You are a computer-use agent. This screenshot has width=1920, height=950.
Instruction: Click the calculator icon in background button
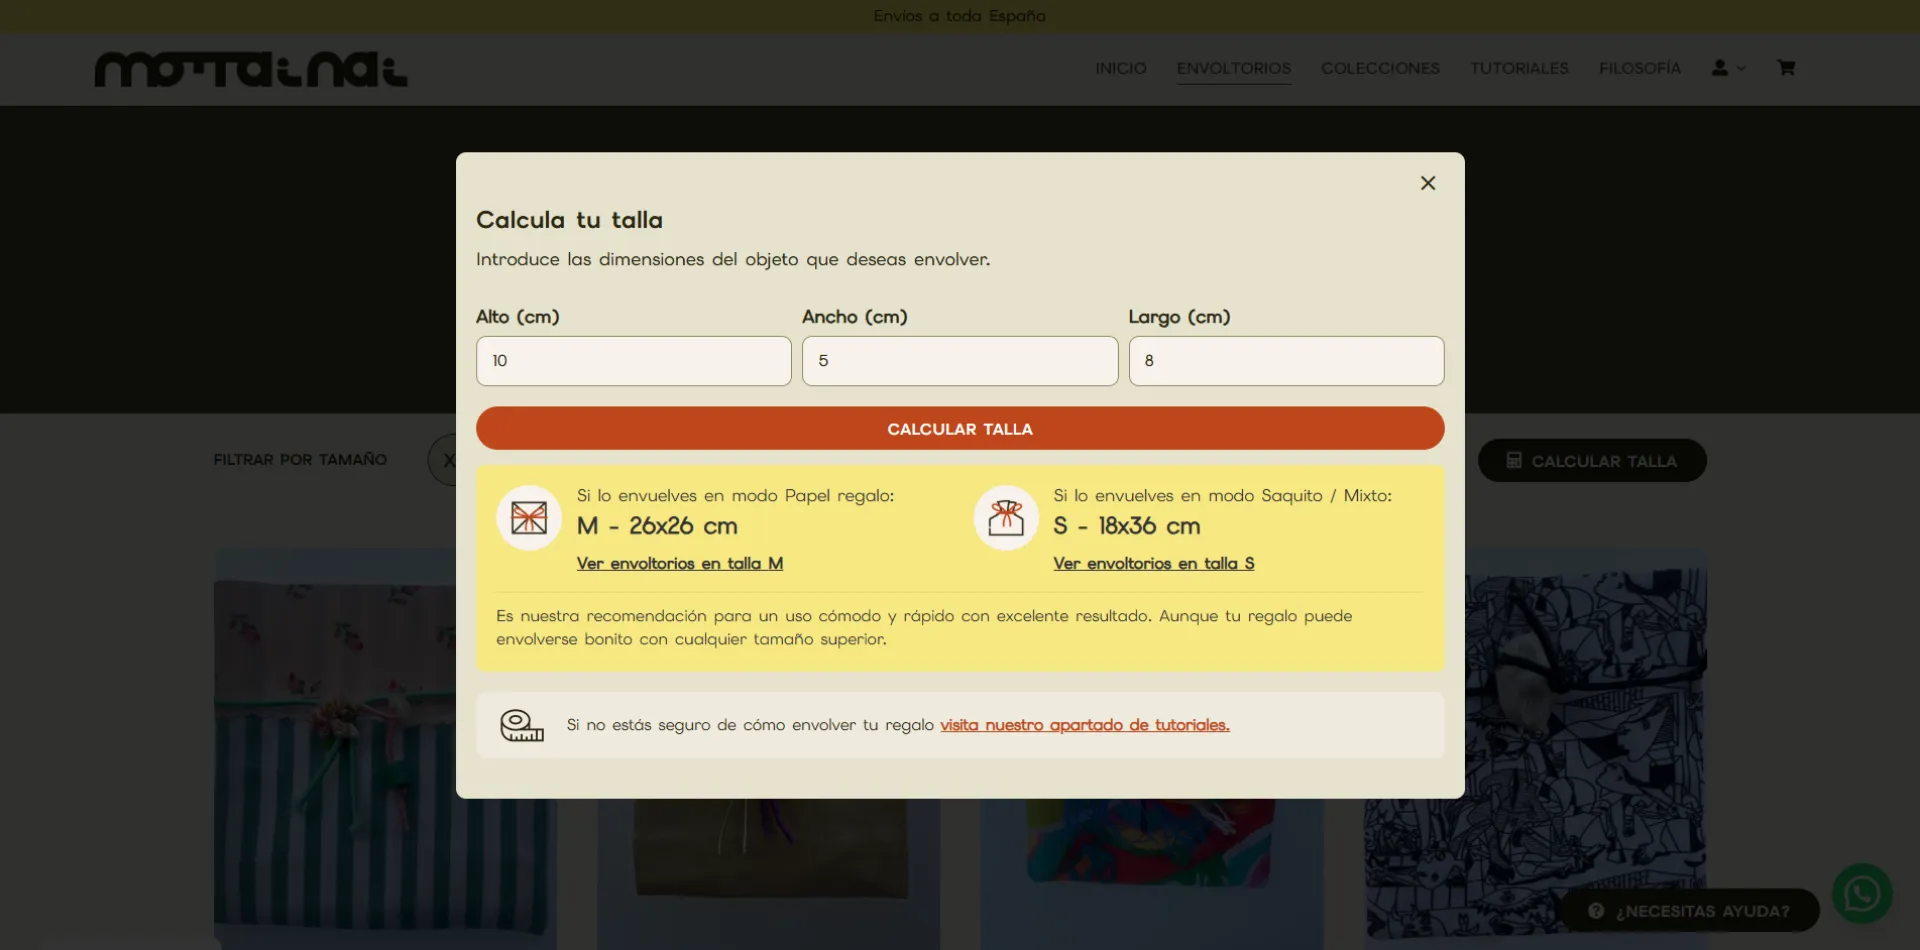click(x=1514, y=460)
